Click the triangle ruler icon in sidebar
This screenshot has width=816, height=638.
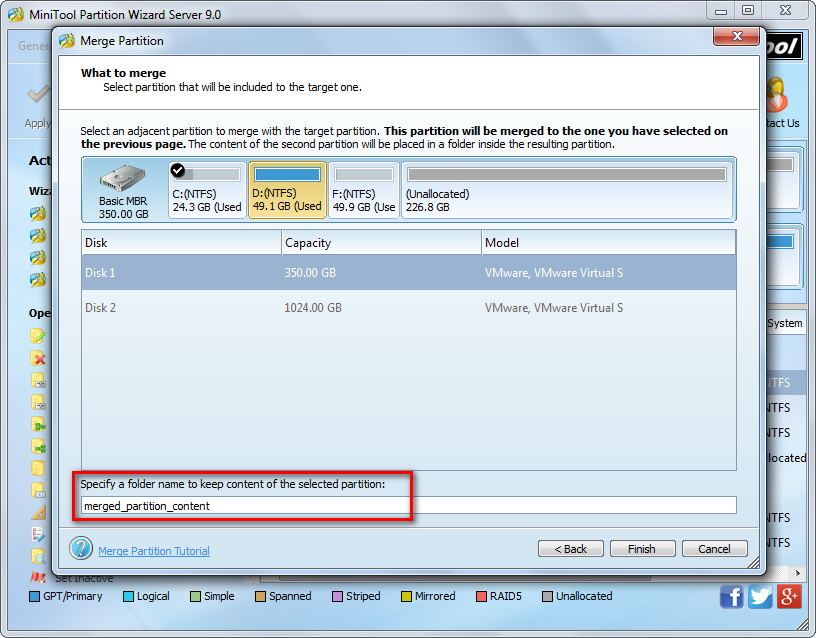[x=39, y=513]
